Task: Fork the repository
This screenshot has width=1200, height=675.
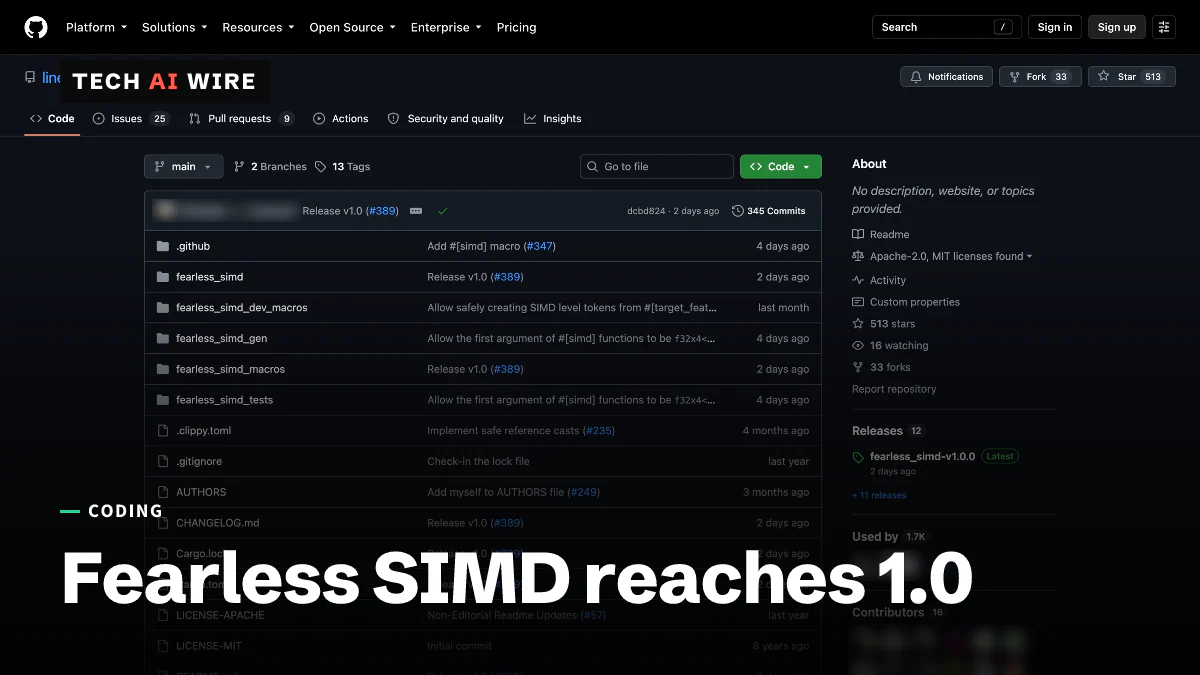Action: point(1040,77)
